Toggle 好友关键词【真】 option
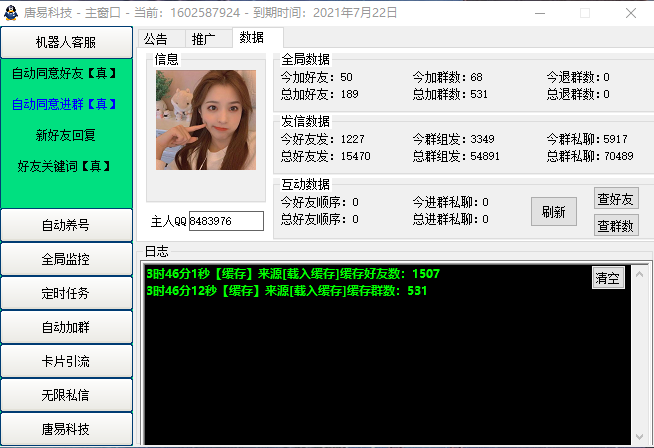The height and width of the screenshot is (448, 654). pyautogui.click(x=64, y=166)
